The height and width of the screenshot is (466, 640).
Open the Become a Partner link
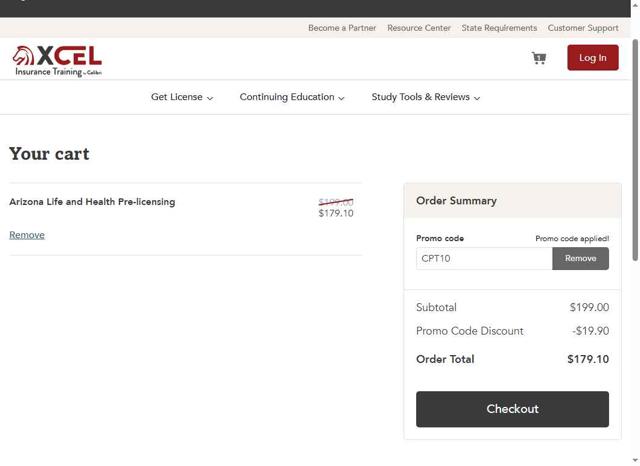click(342, 28)
